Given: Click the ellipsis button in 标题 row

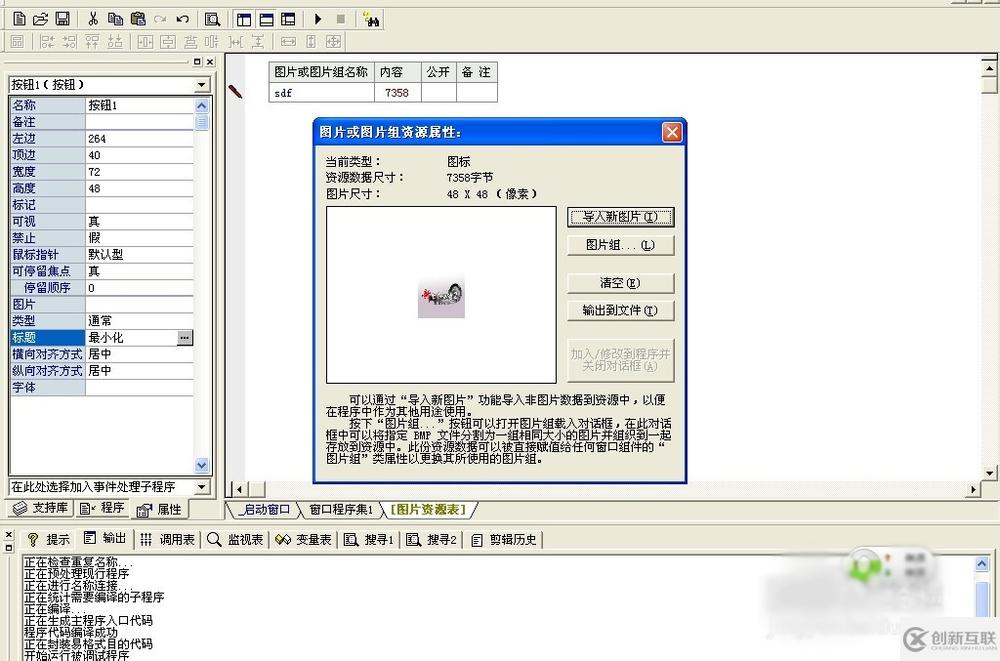Looking at the screenshot, I should (184, 338).
